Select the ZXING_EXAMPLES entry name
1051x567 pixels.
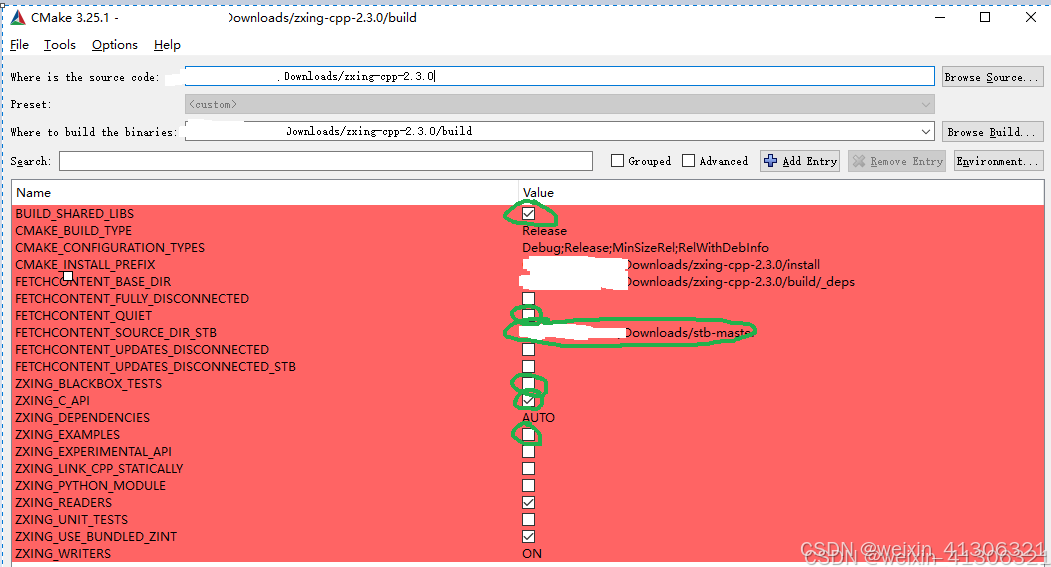coord(68,434)
